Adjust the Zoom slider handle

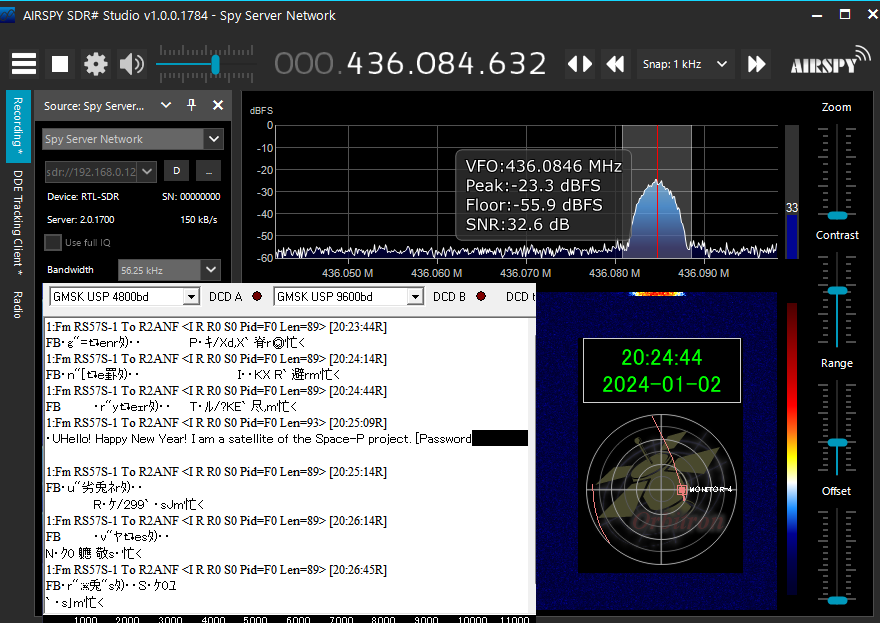point(837,216)
